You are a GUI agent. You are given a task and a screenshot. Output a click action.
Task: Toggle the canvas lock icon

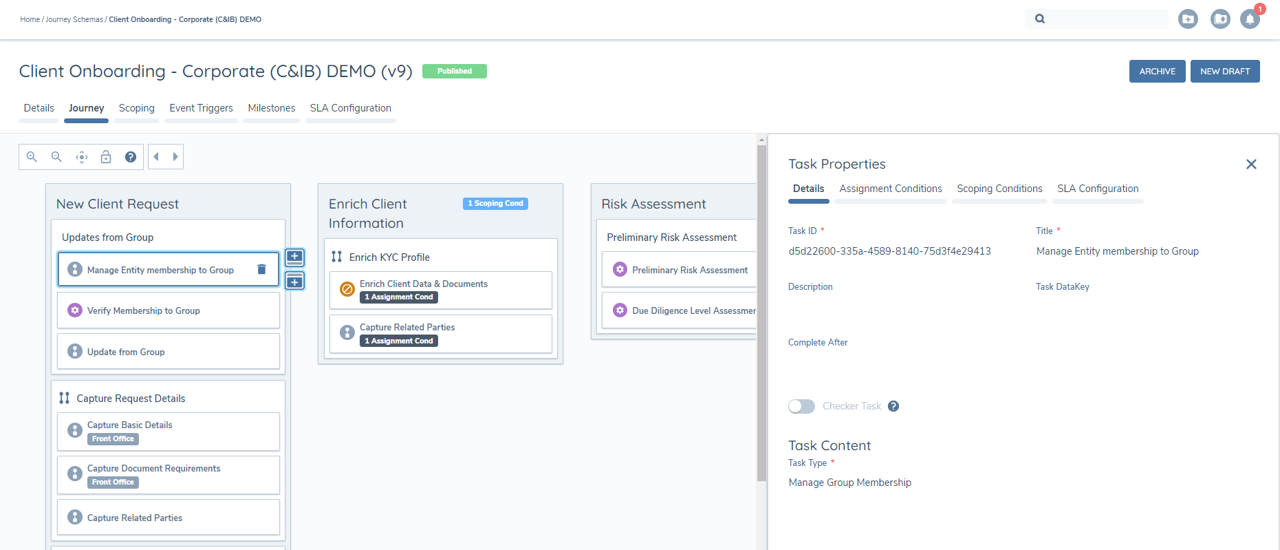pyautogui.click(x=106, y=157)
